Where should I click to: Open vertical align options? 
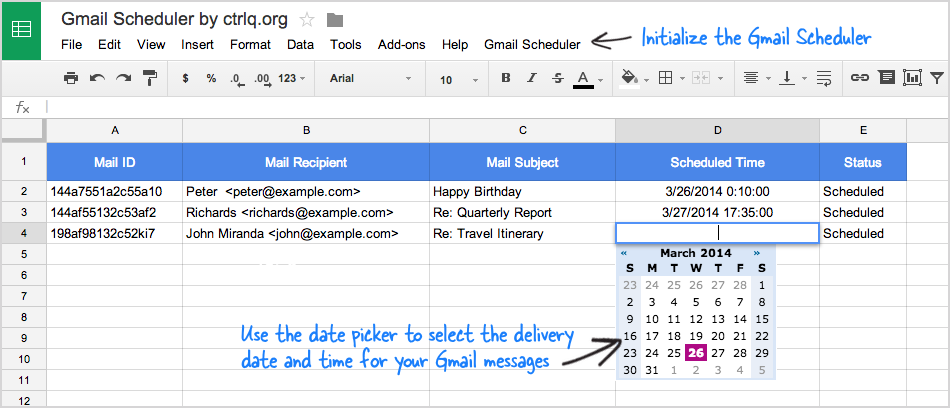(x=787, y=78)
